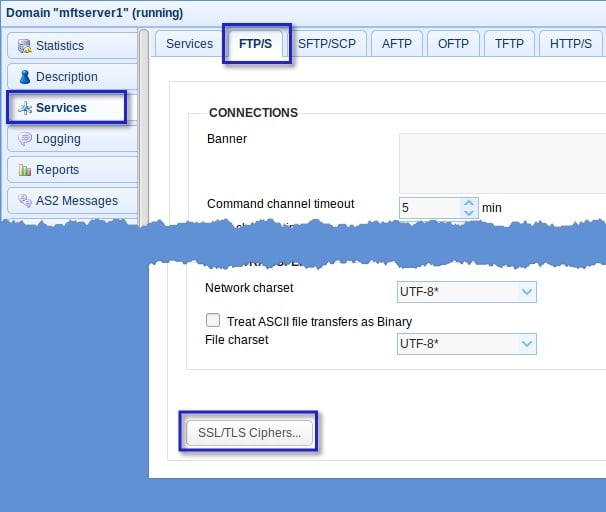The height and width of the screenshot is (512, 606).
Task: Click the Services network icon
Action: [24, 108]
